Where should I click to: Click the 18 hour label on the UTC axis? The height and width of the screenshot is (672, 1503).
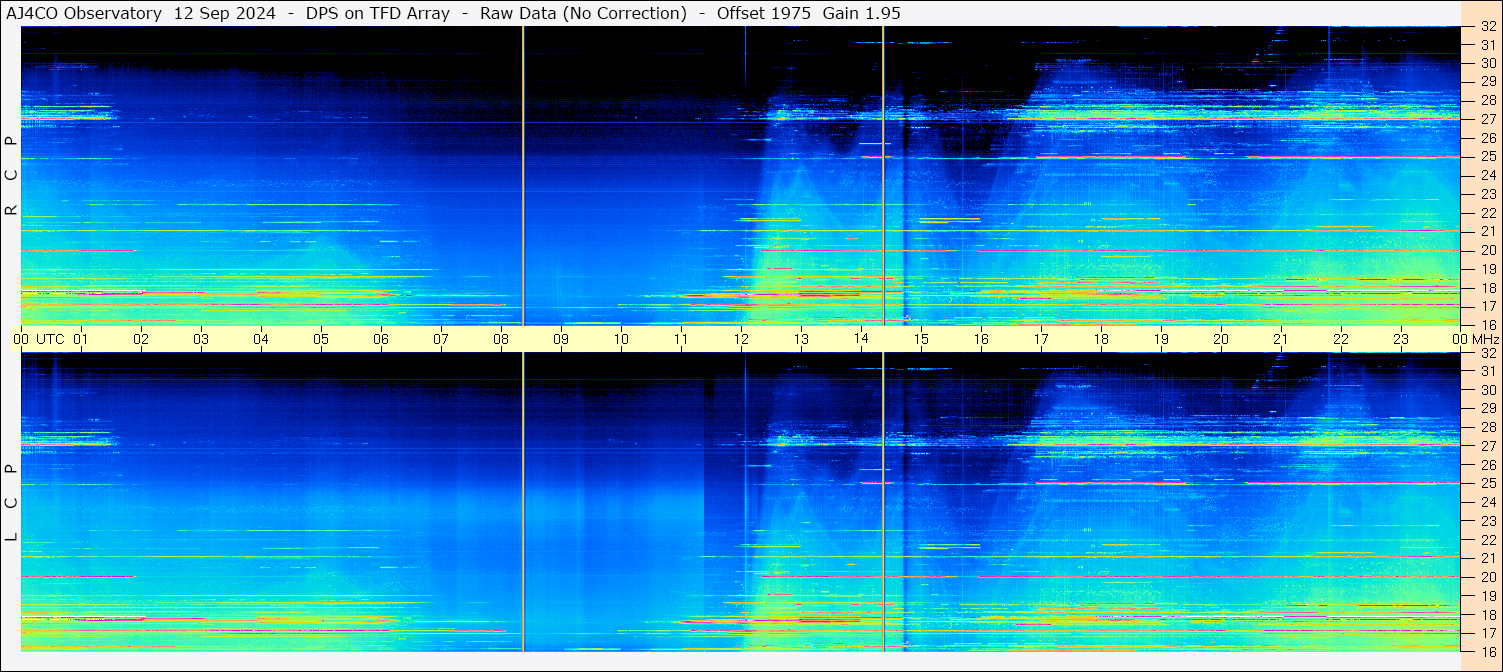point(1101,339)
